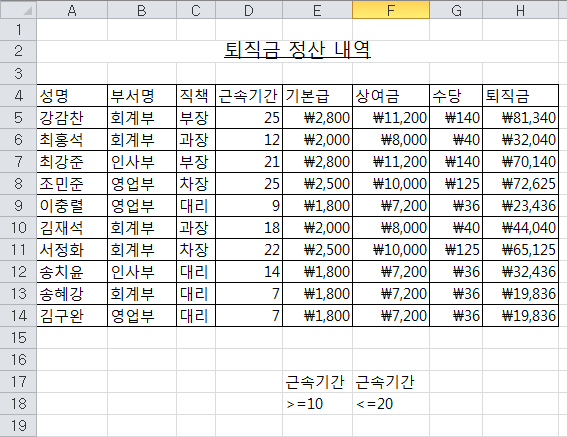This screenshot has height=437, width=567.
Task: Select column header B
Action: (142, 10)
